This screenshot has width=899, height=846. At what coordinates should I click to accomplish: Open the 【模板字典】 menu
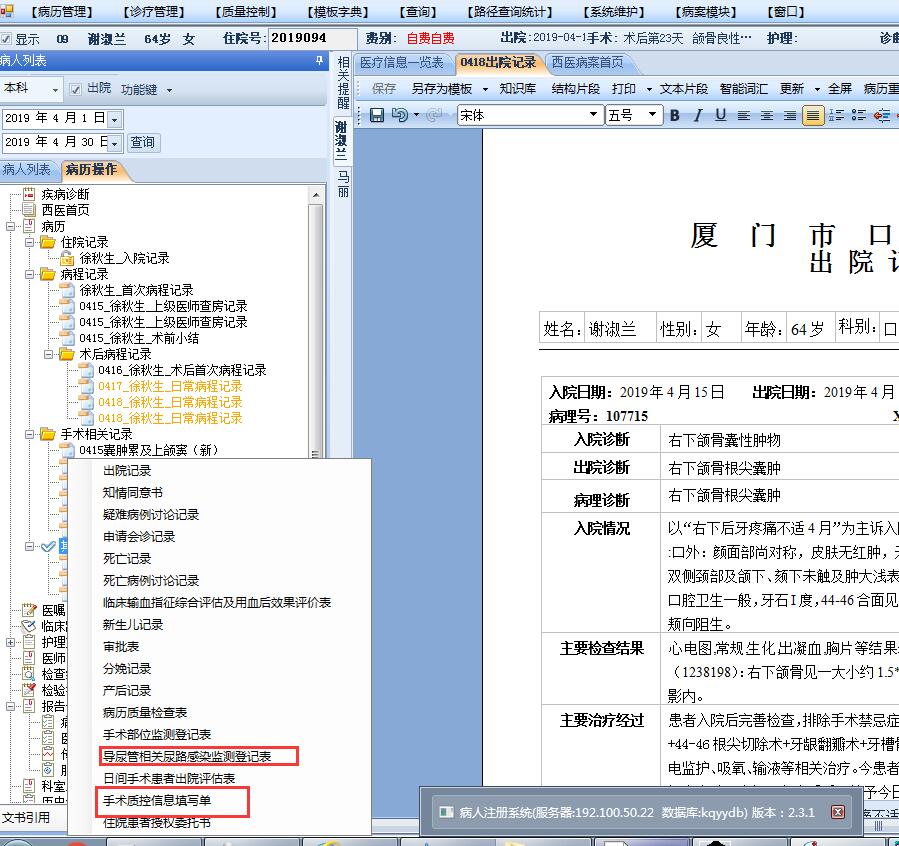338,12
